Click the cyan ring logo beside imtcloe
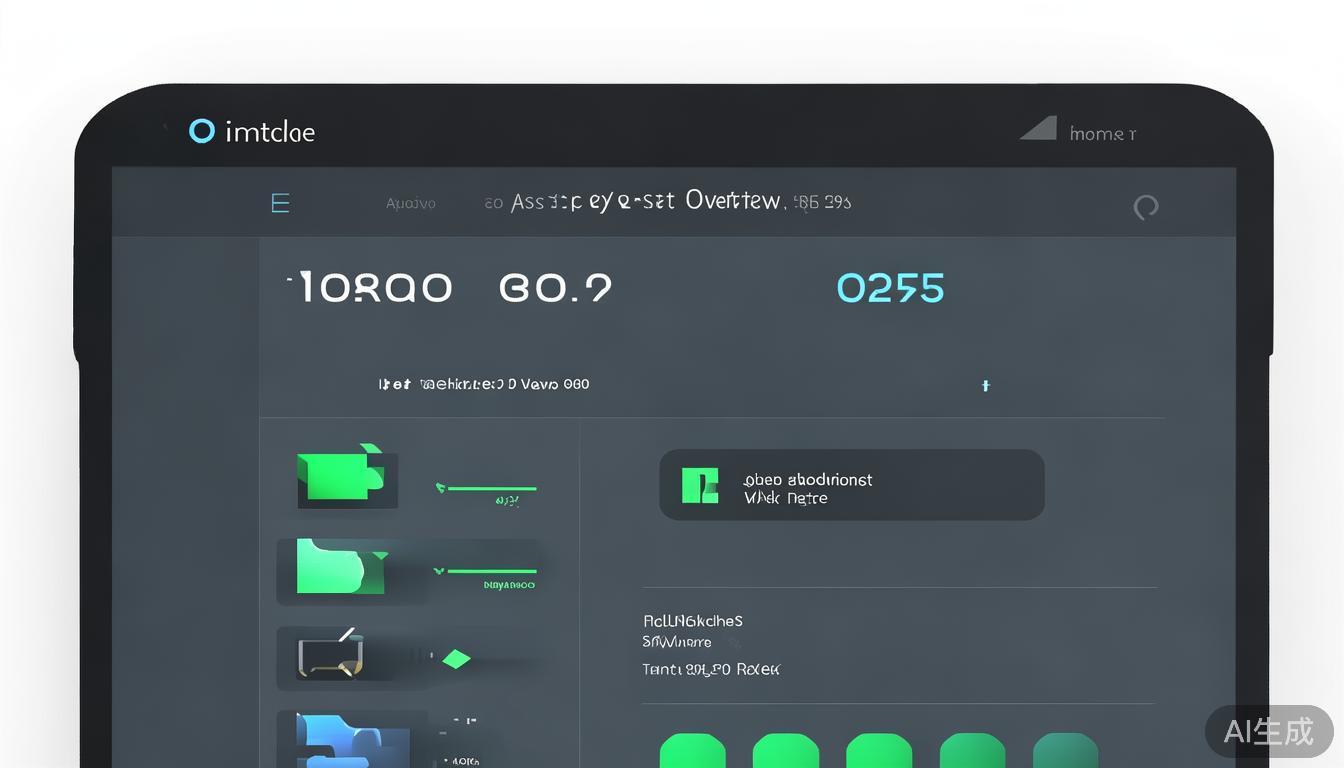The image size is (1344, 768). tap(202, 131)
